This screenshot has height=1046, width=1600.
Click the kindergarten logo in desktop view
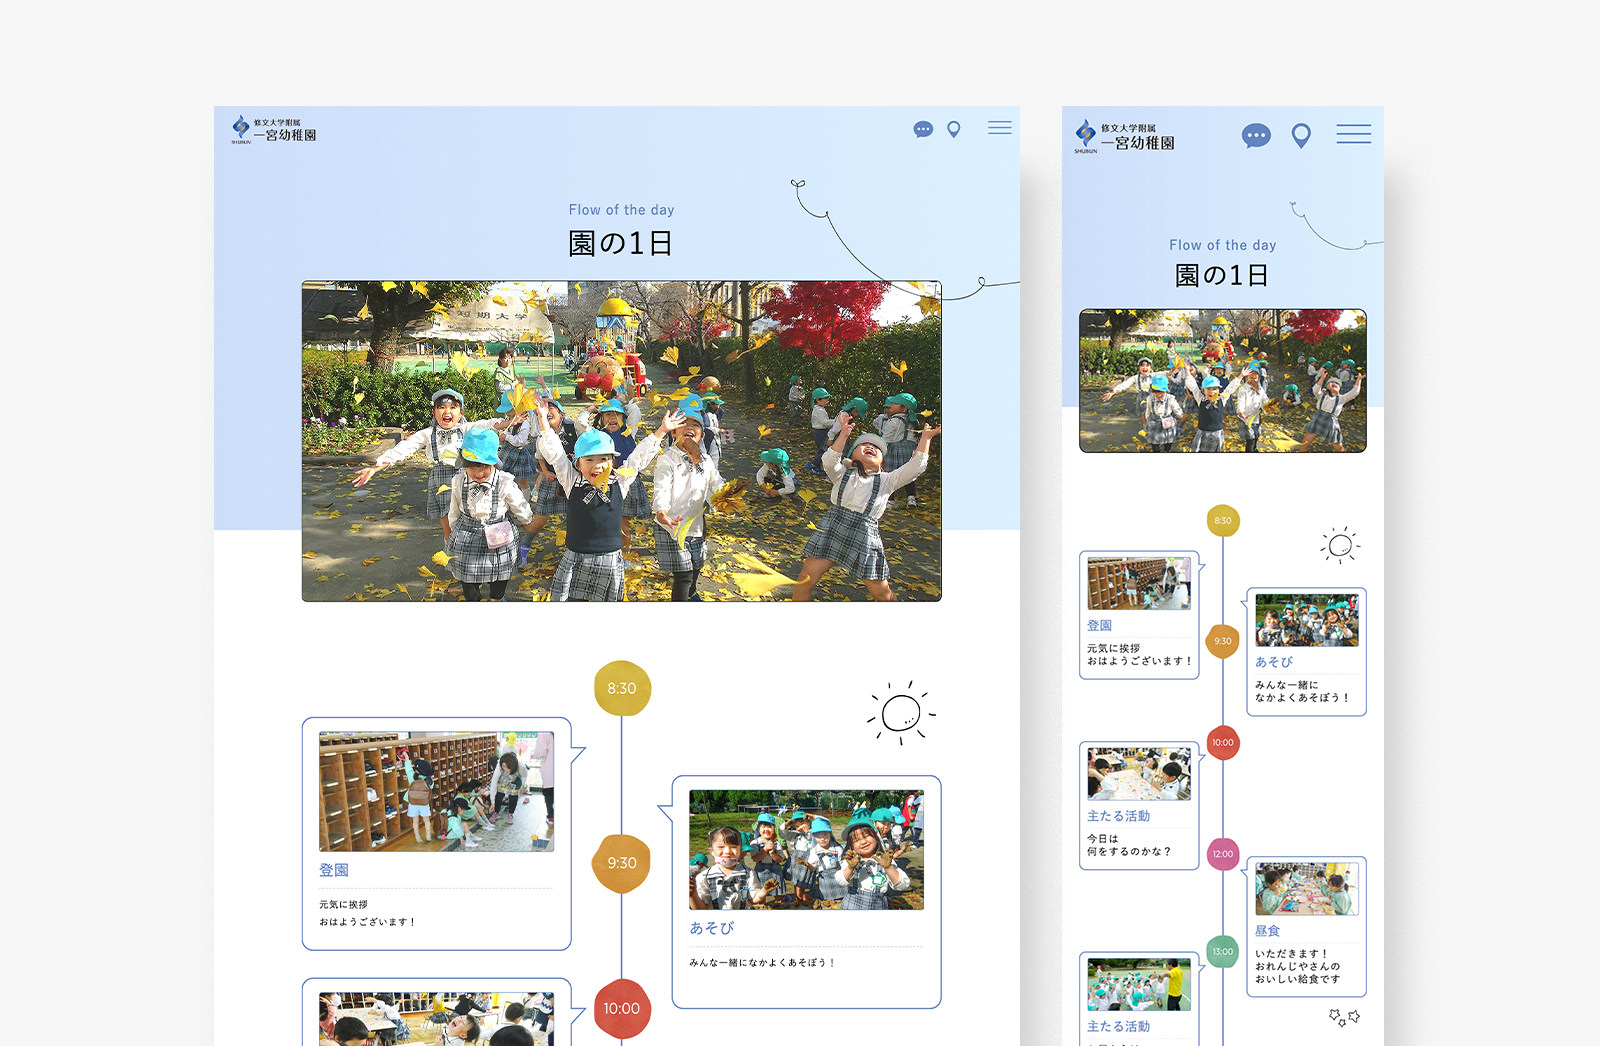coord(274,130)
